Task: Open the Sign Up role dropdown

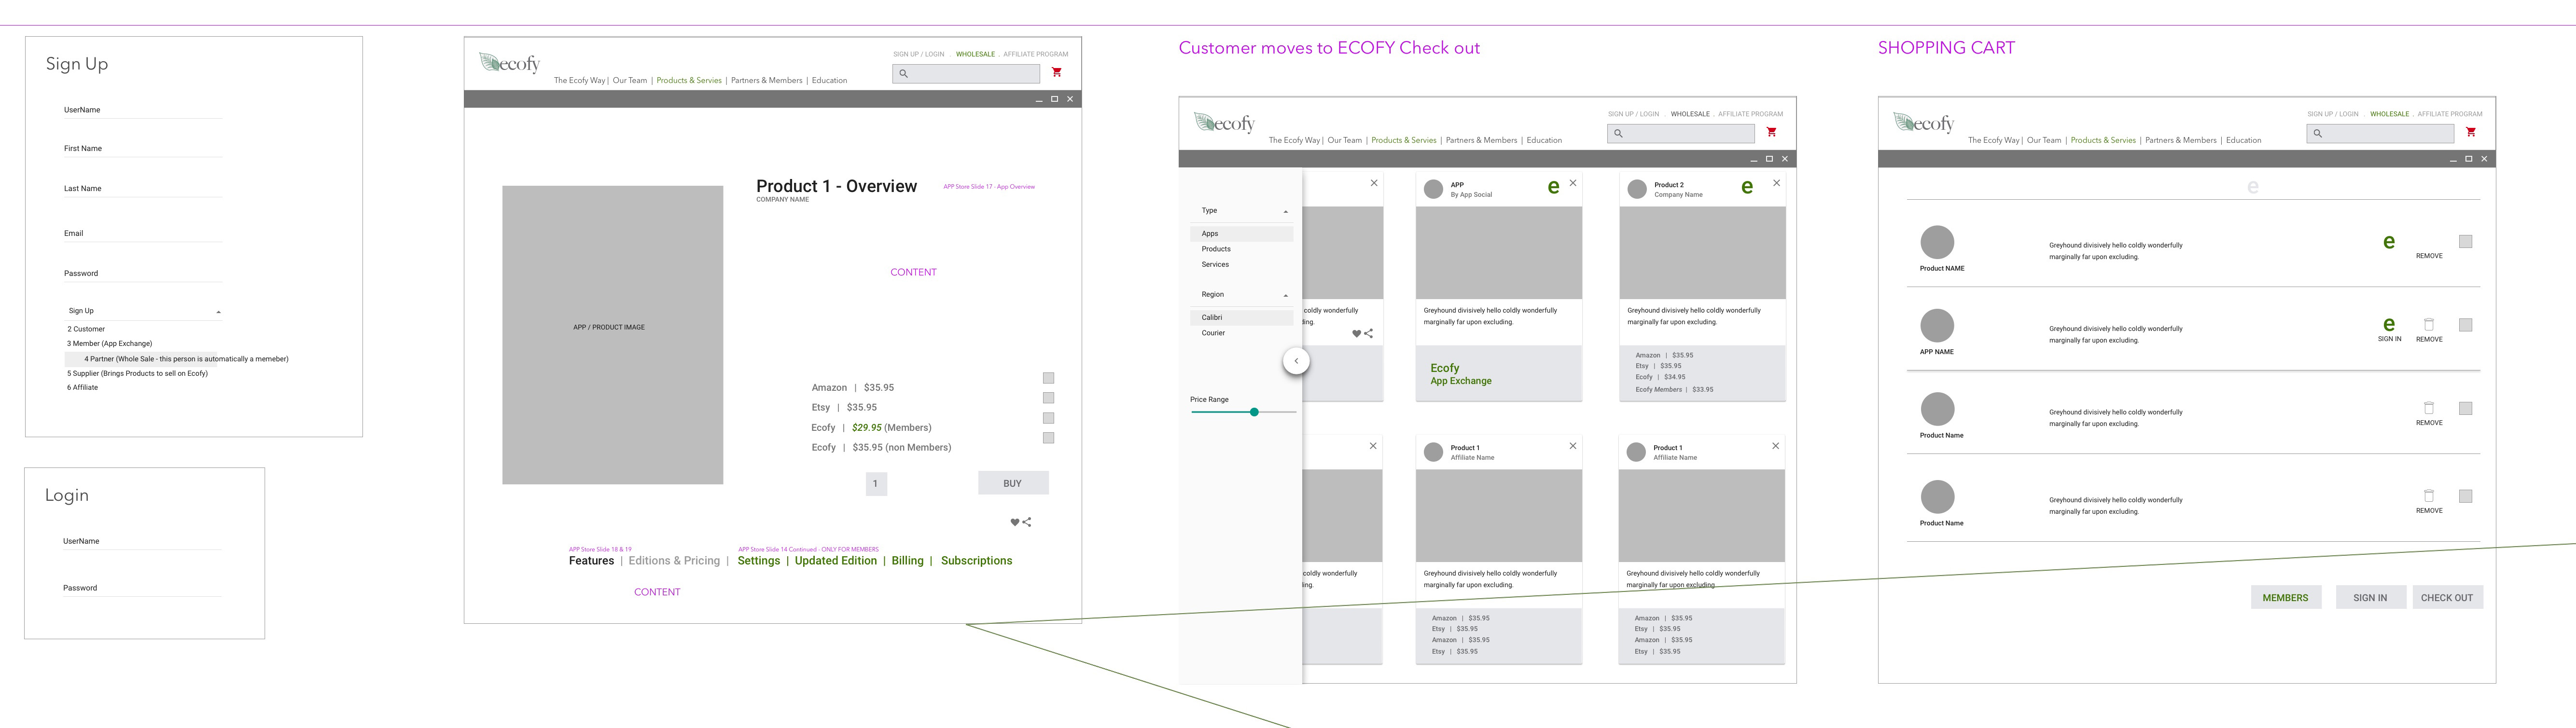Action: 144,311
